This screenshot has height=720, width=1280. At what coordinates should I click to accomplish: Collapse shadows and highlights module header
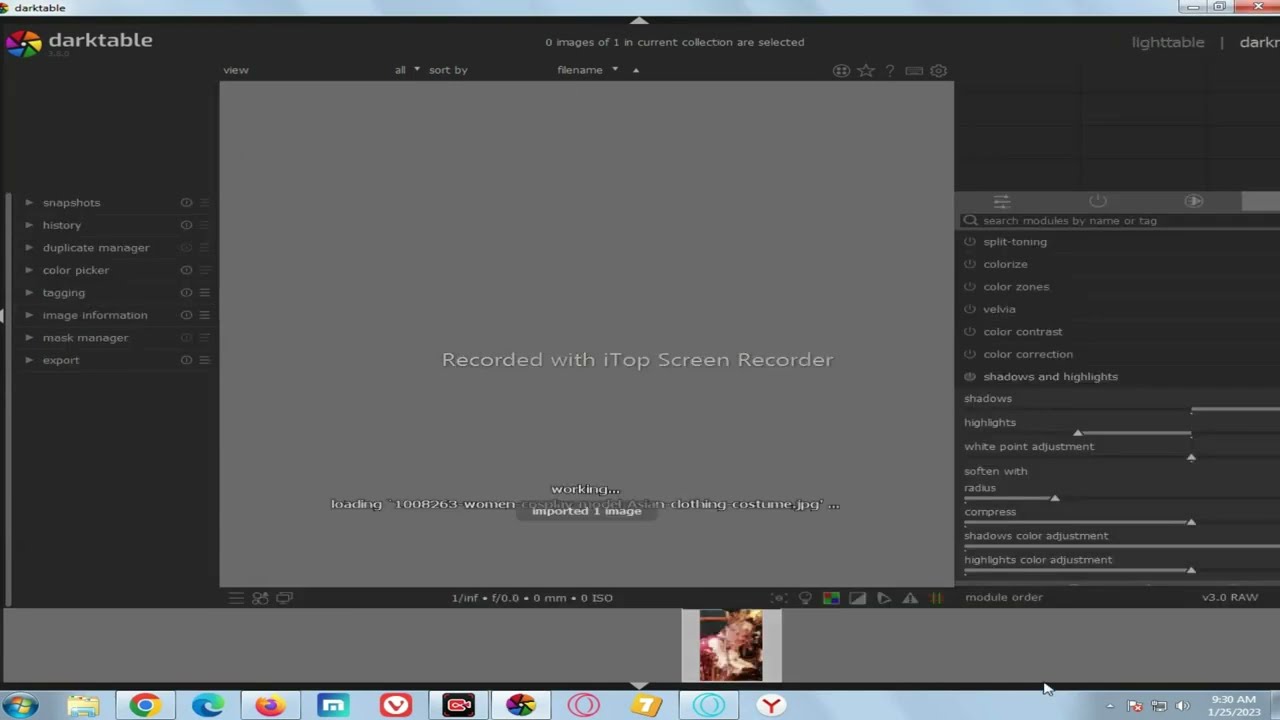tap(1050, 377)
